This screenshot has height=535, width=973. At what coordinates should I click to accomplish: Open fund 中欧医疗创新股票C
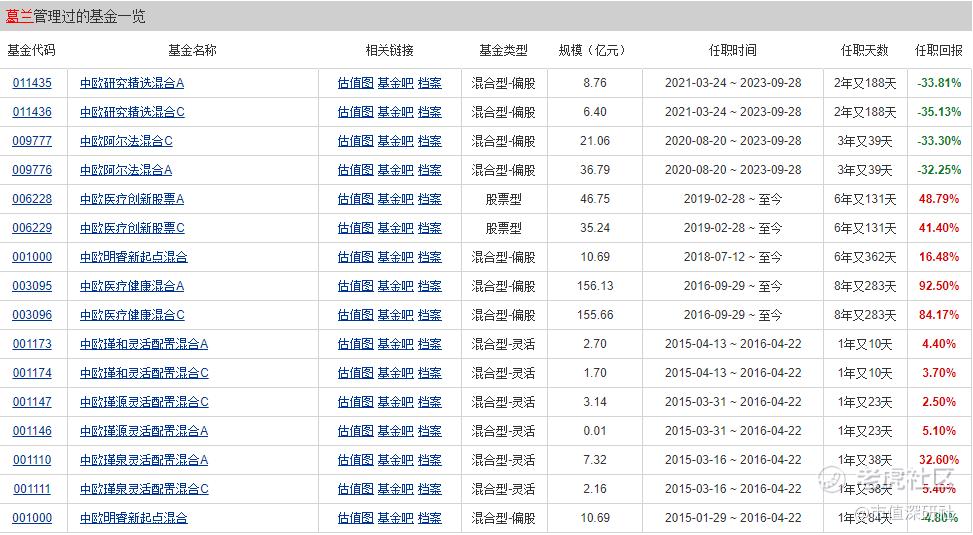pos(132,228)
